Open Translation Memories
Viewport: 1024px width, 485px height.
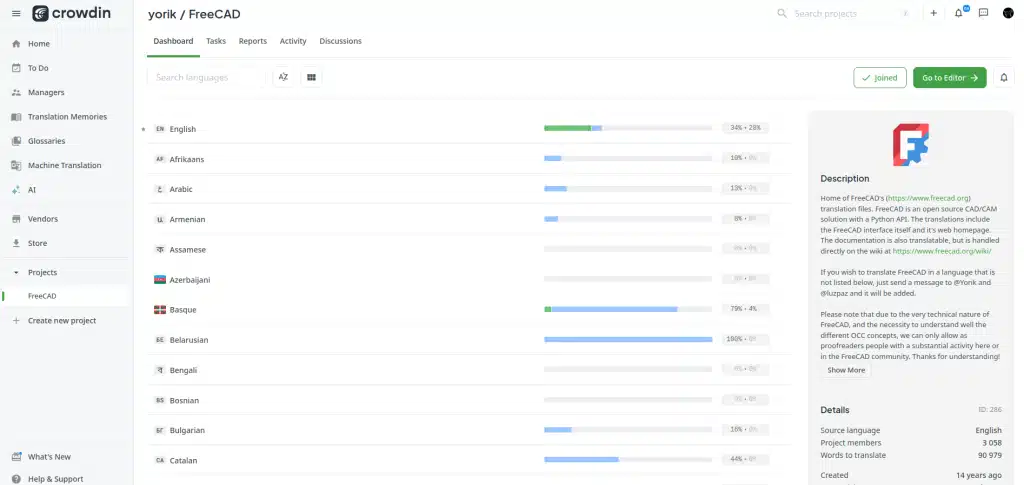(x=67, y=117)
